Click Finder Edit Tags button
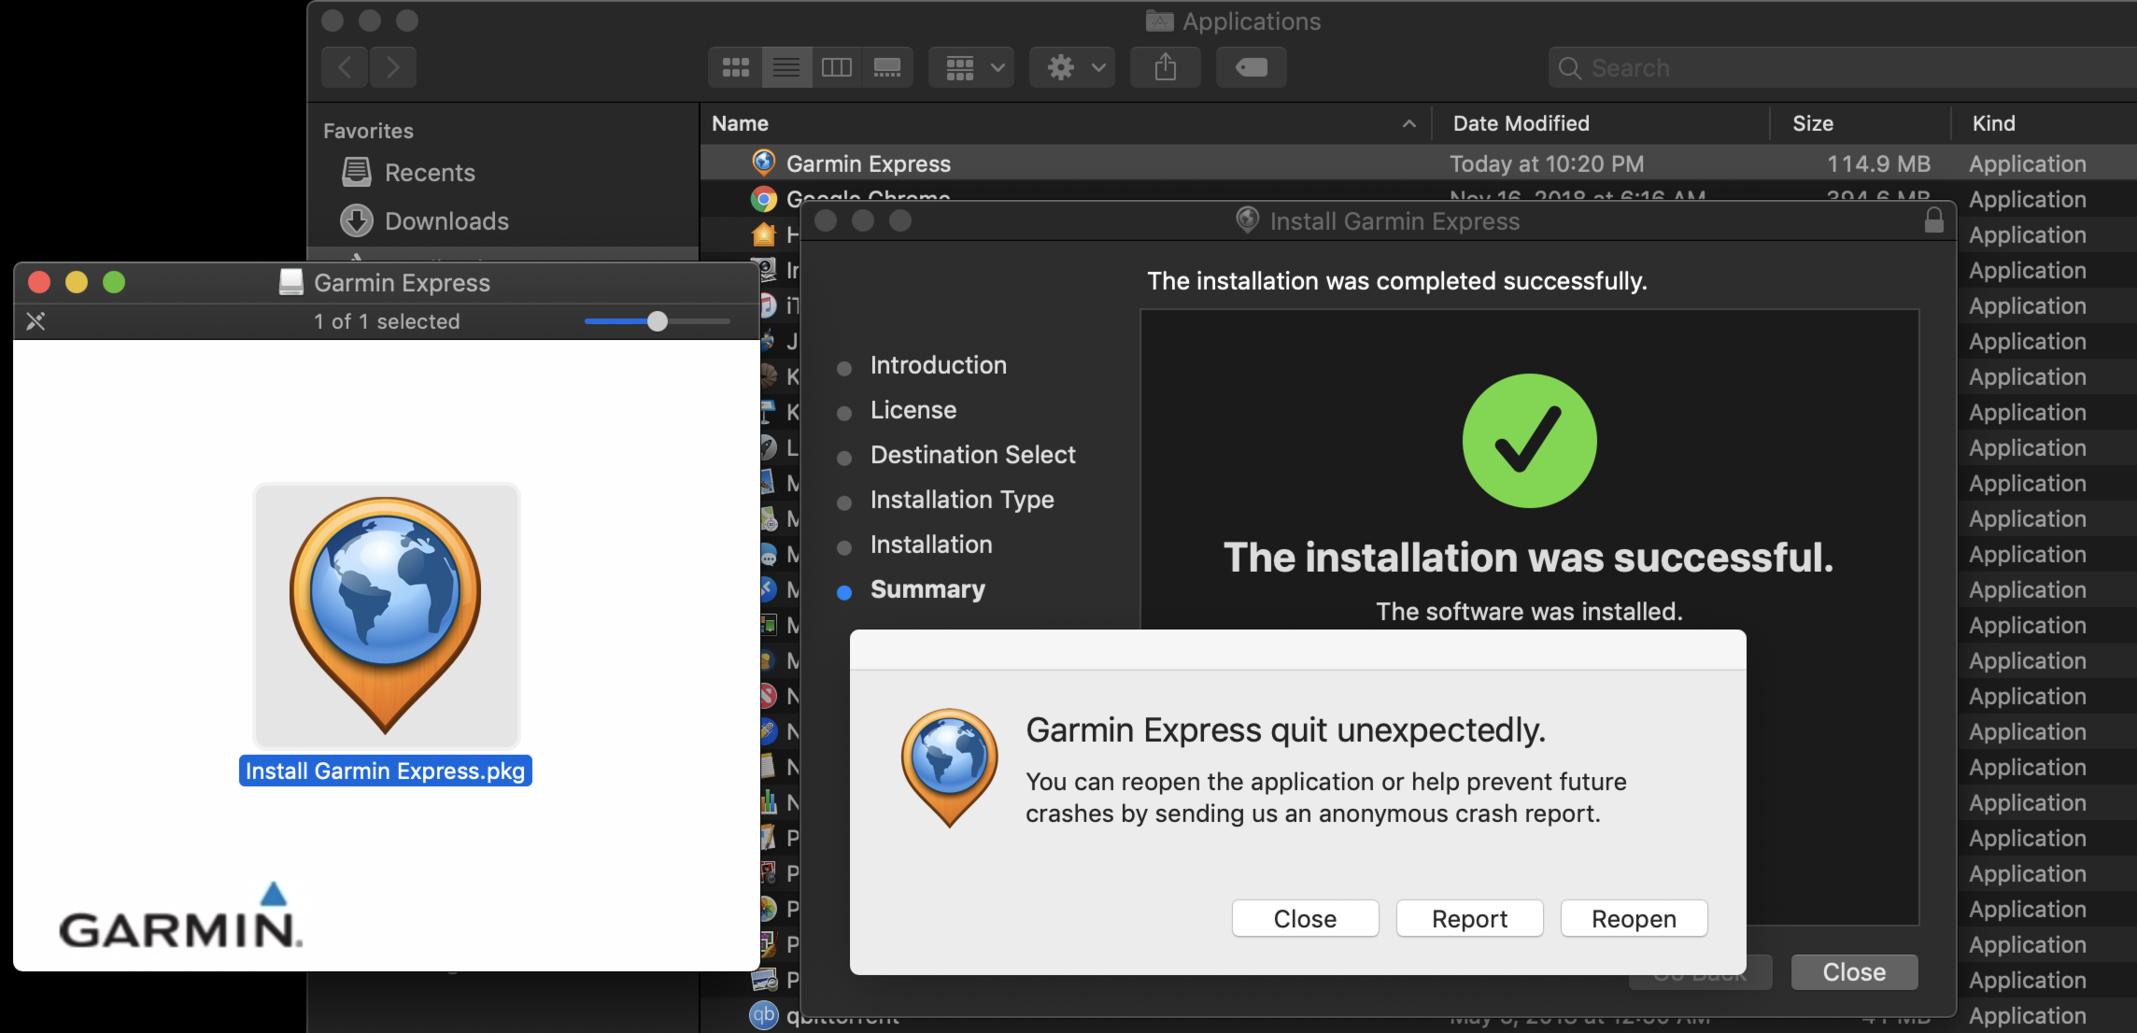 1251,67
